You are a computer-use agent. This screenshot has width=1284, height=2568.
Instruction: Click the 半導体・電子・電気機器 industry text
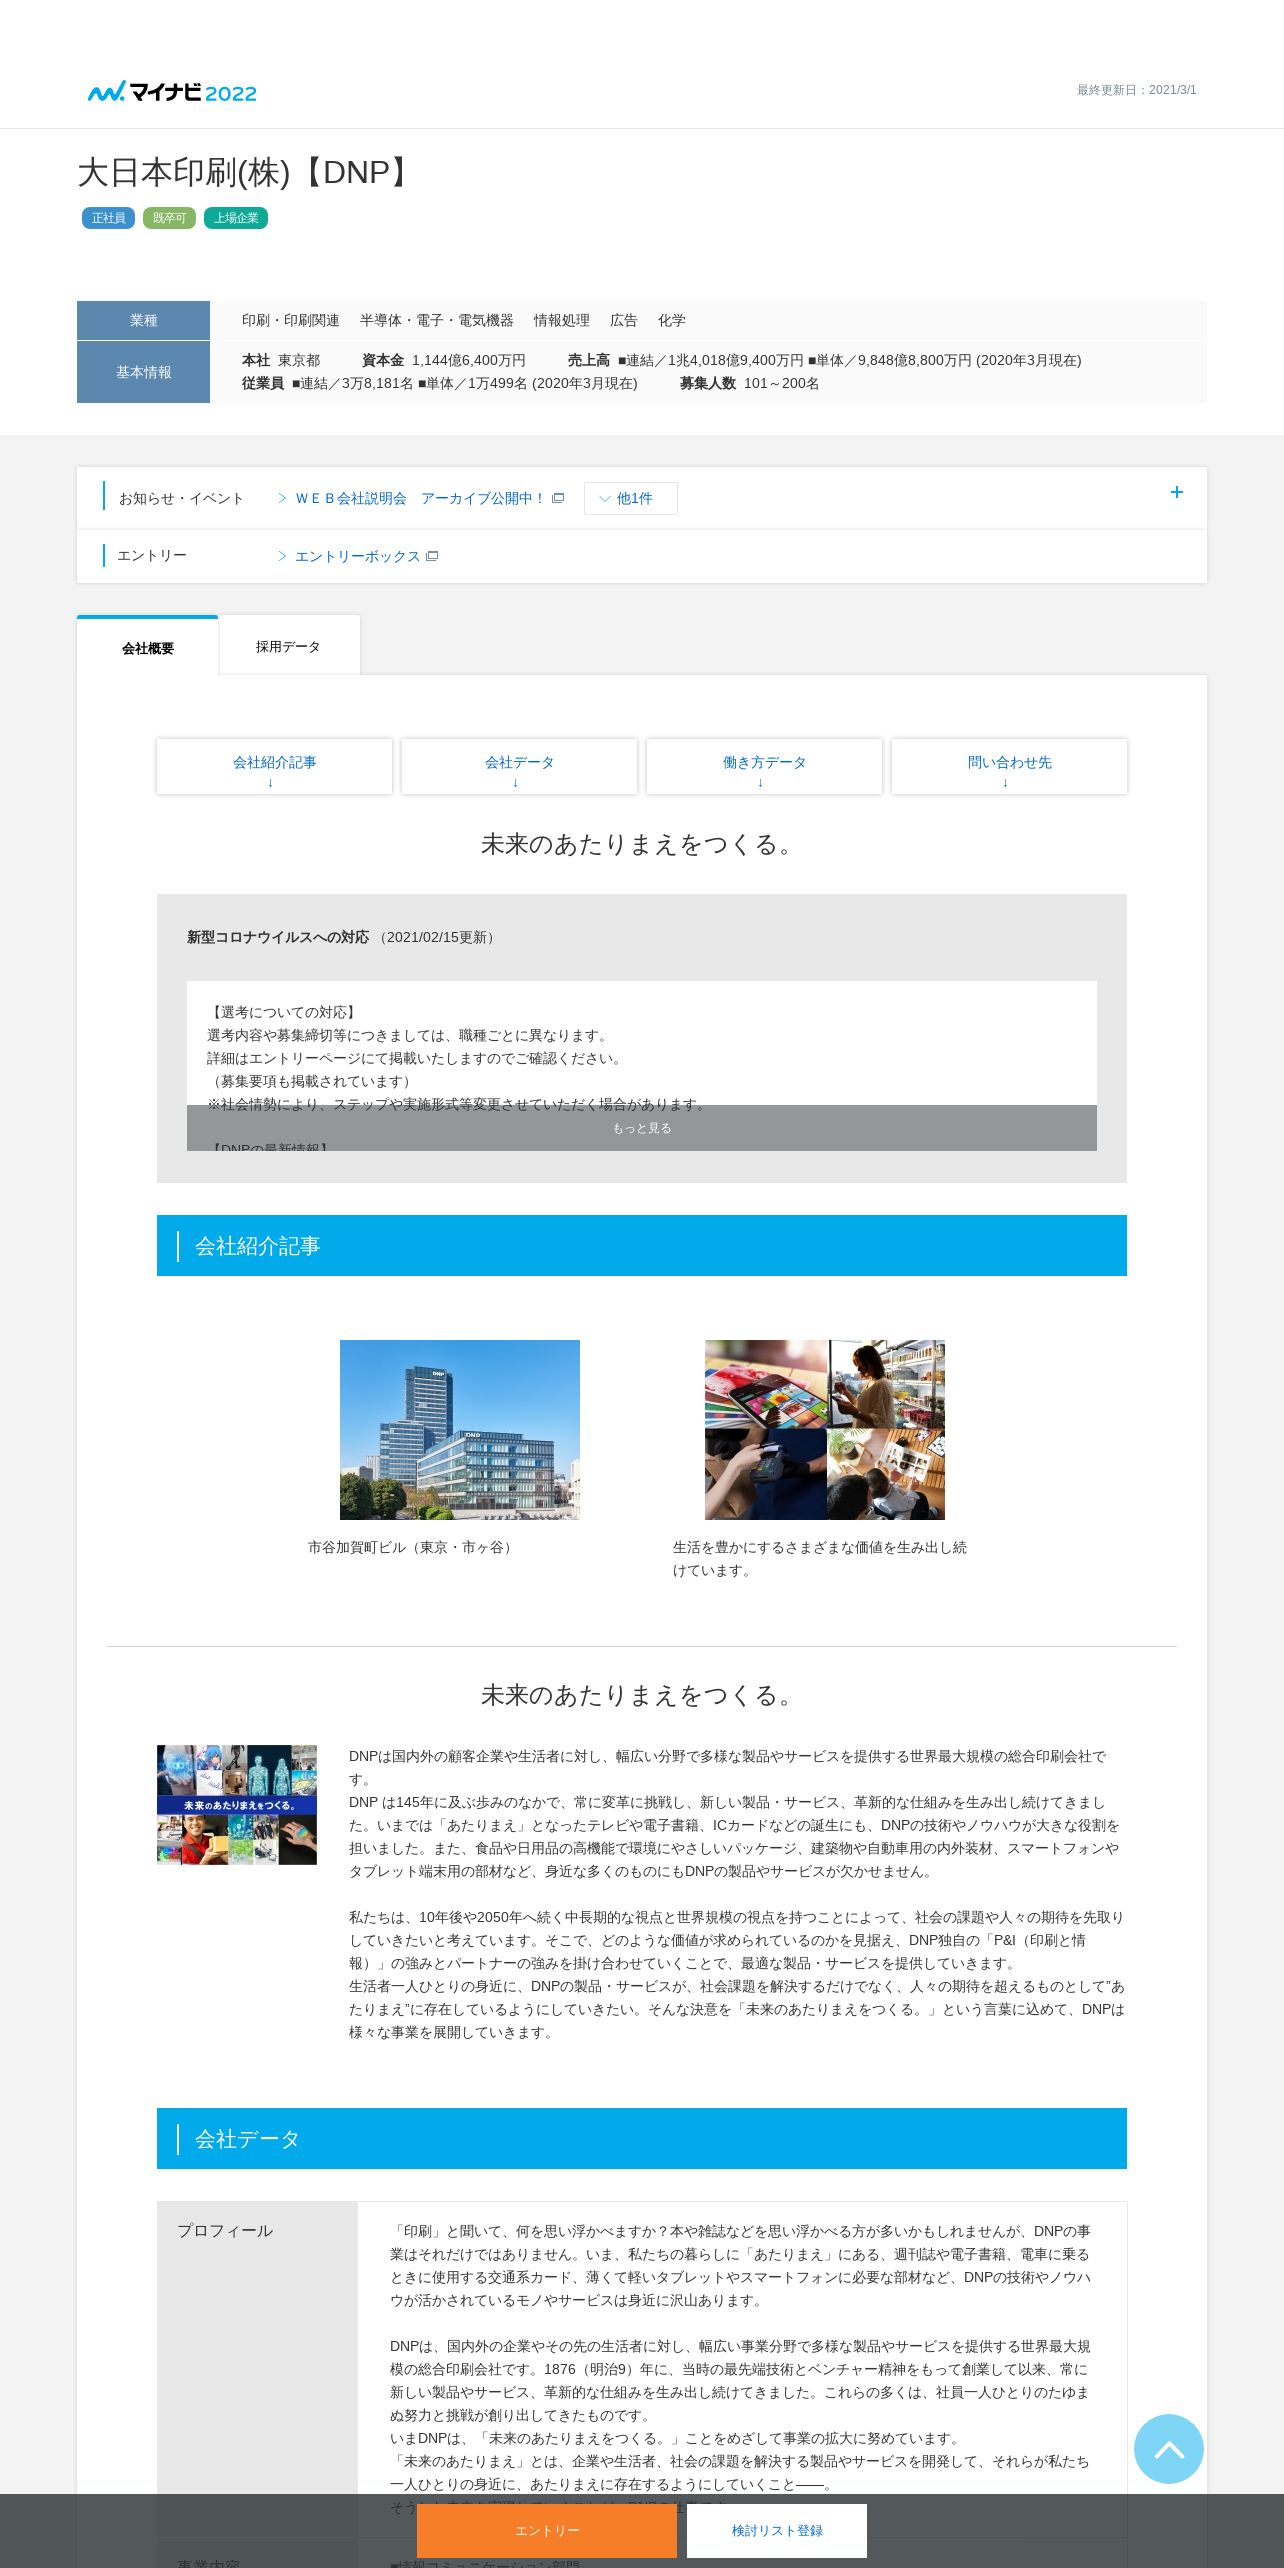tap(437, 320)
